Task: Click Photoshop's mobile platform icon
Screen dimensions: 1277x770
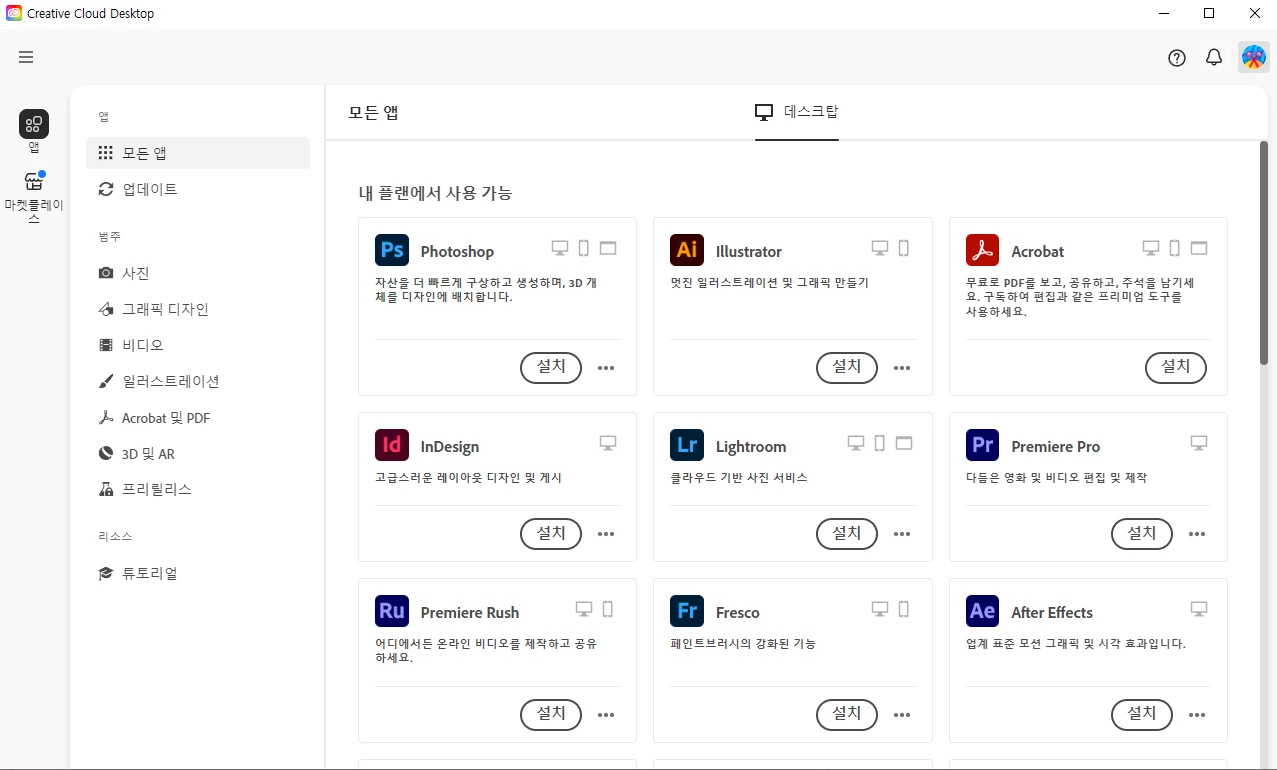Action: [x=584, y=248]
